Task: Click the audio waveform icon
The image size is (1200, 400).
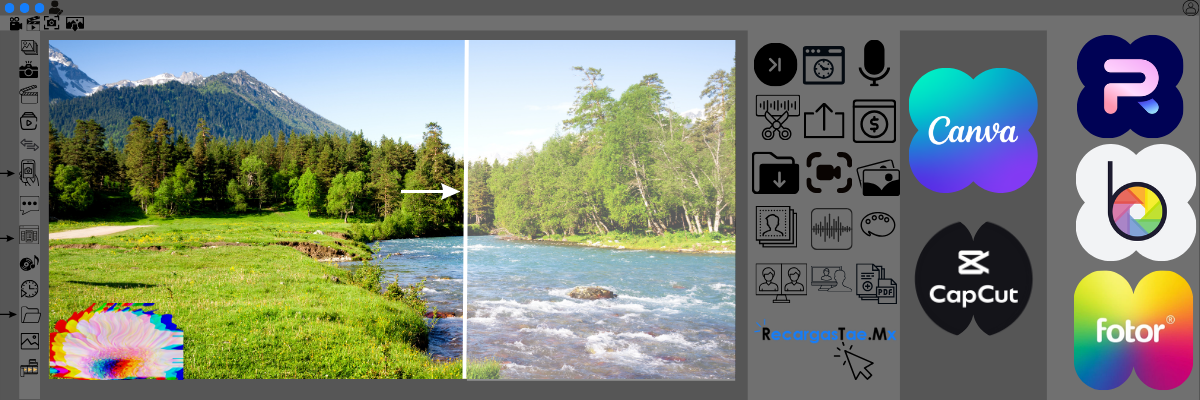Action: tap(831, 228)
